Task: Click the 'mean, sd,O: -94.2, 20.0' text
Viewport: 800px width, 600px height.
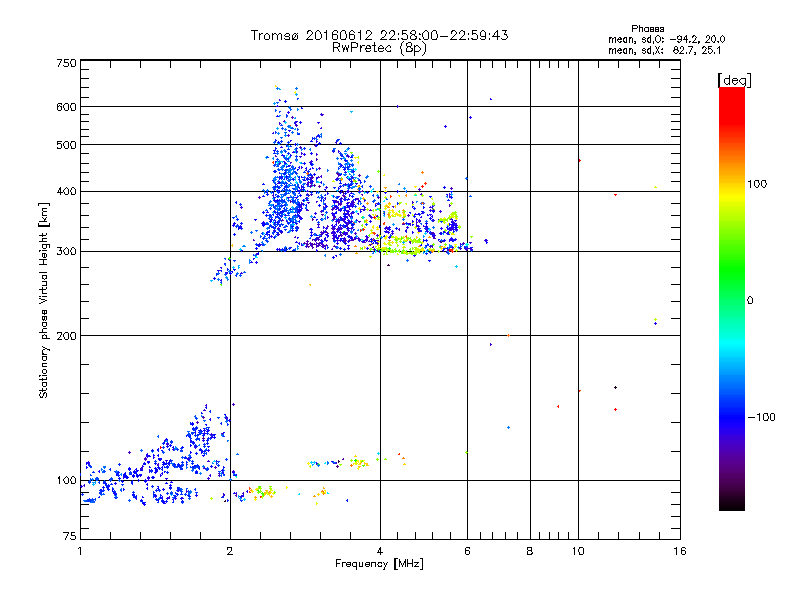Action: coord(666,39)
